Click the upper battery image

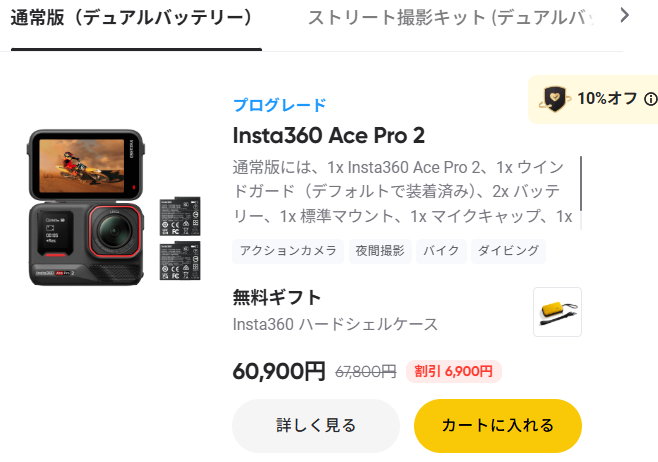(180, 217)
